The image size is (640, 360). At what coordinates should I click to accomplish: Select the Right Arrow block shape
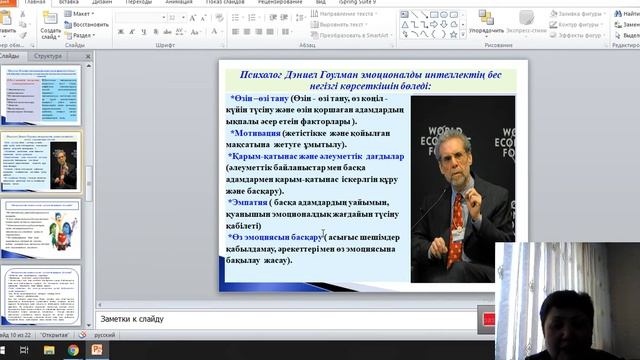tap(434, 25)
